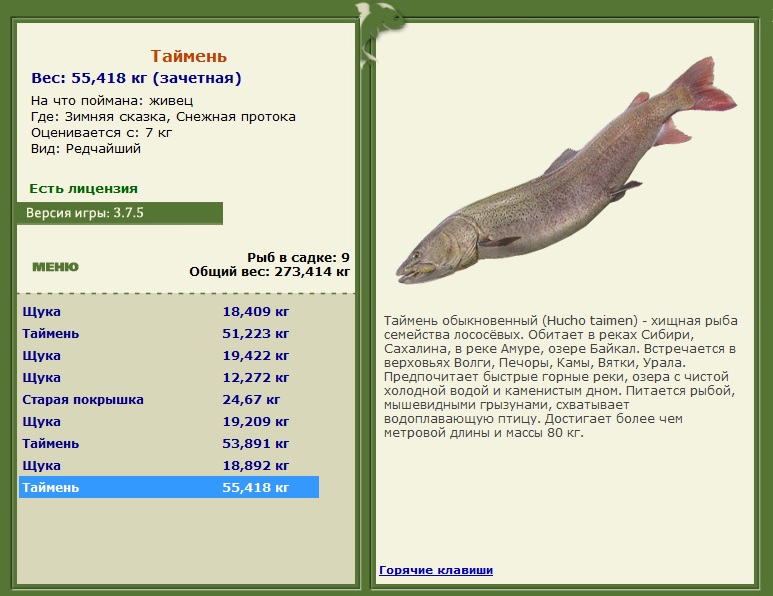Click the Вес: 55,418 кг weight line
773x596 pixels.
(x=136, y=78)
